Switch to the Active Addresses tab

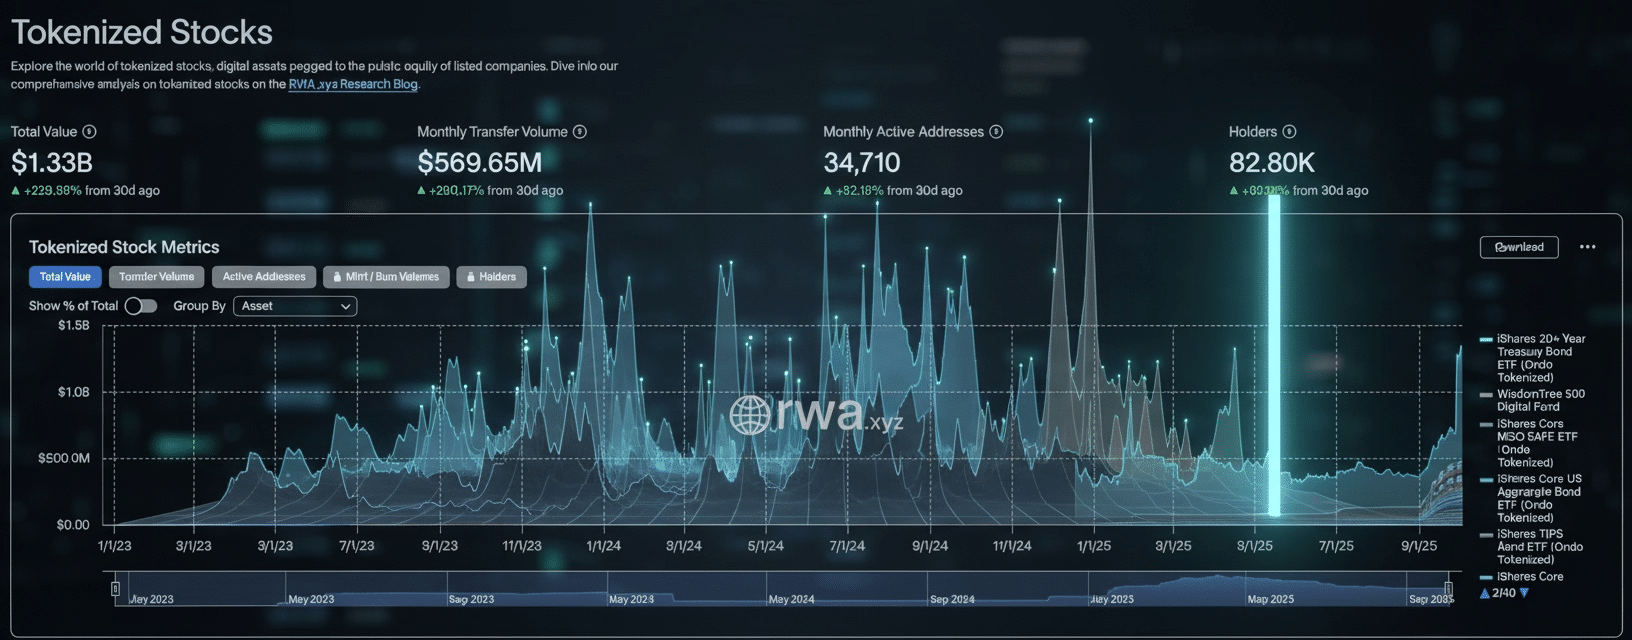coord(264,277)
